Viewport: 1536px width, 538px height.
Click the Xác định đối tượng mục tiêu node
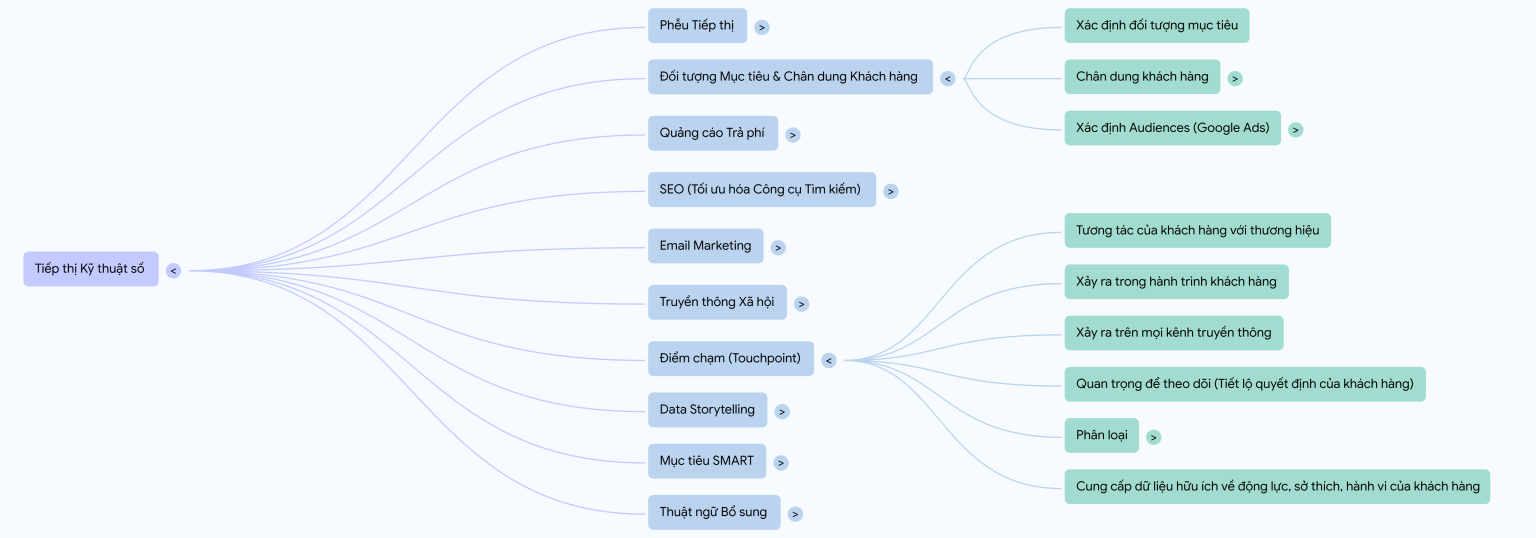click(1156, 26)
